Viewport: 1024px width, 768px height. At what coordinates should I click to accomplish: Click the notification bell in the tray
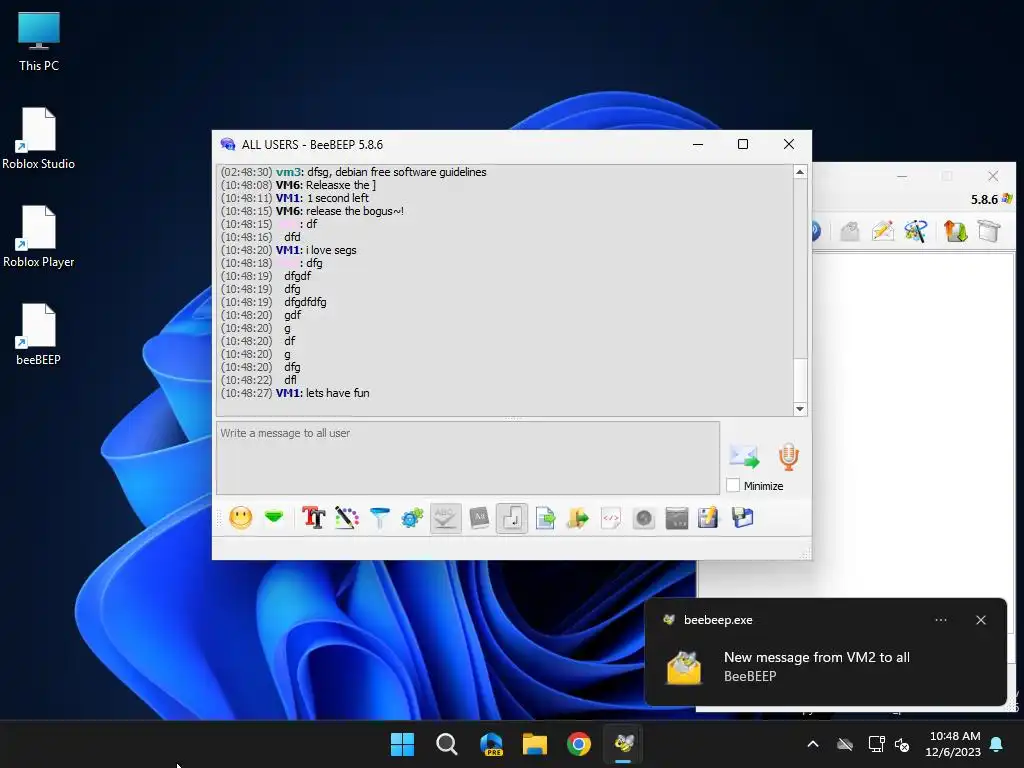(x=997, y=744)
